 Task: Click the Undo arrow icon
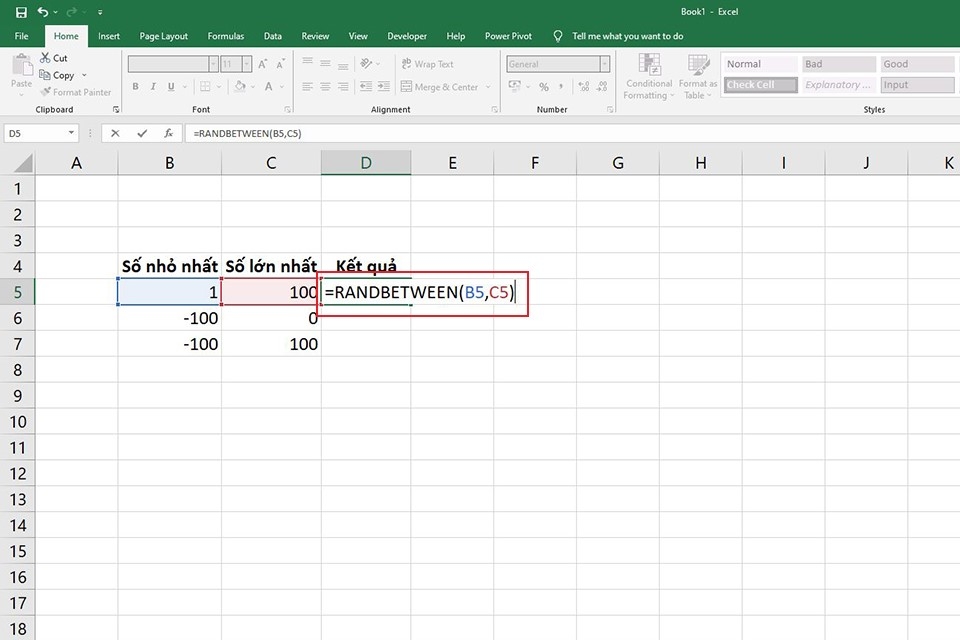[42, 12]
